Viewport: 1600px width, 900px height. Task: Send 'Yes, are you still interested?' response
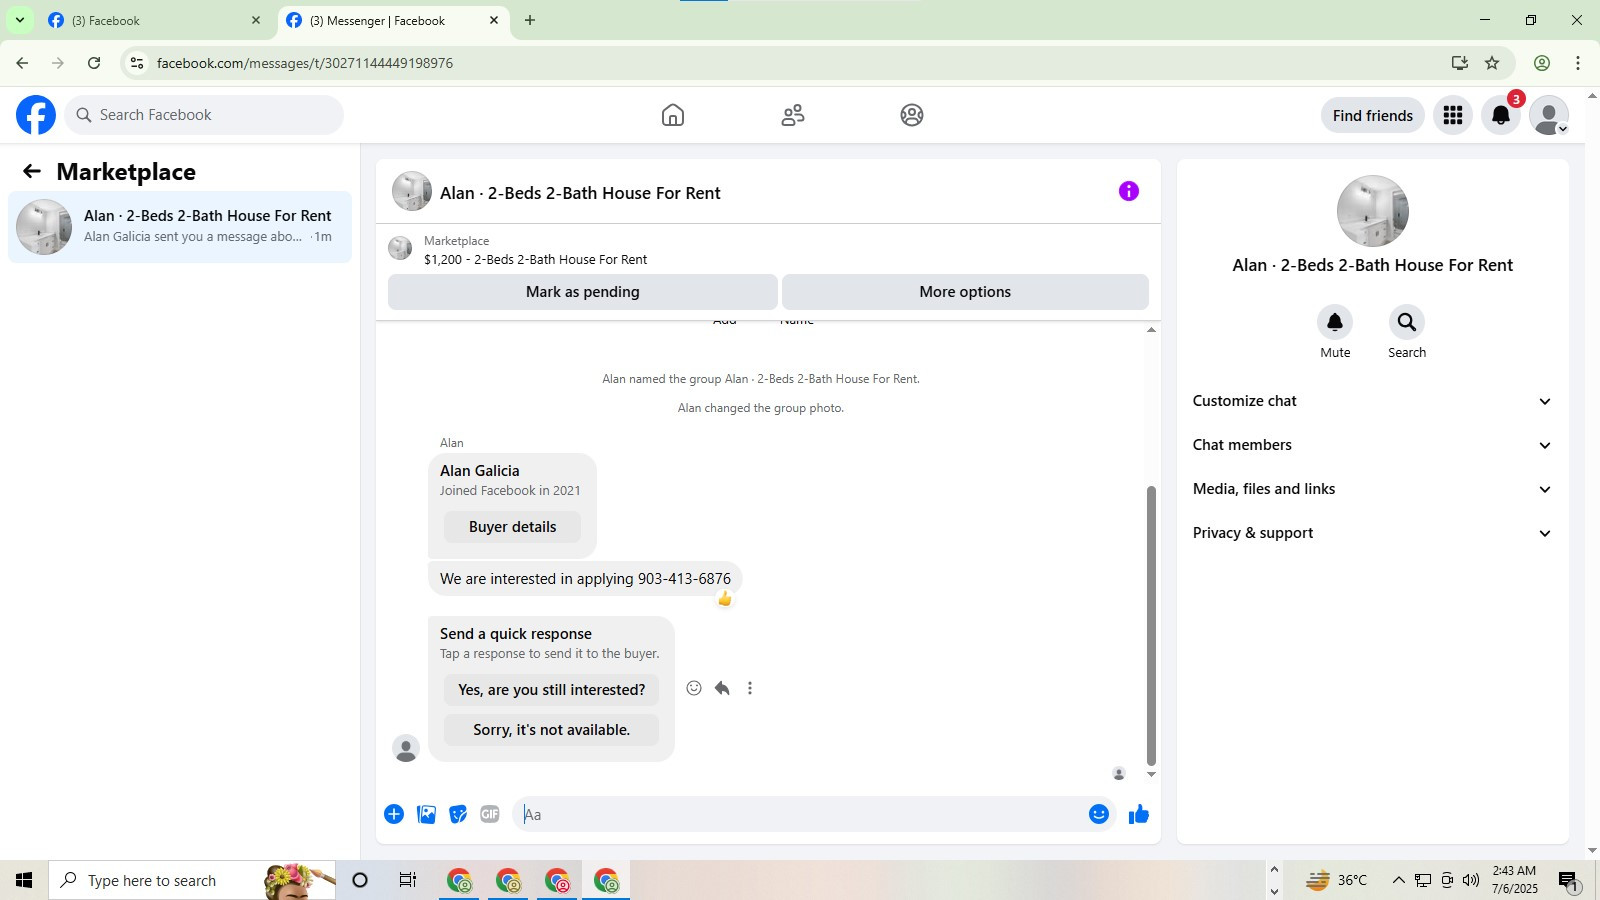tap(551, 690)
